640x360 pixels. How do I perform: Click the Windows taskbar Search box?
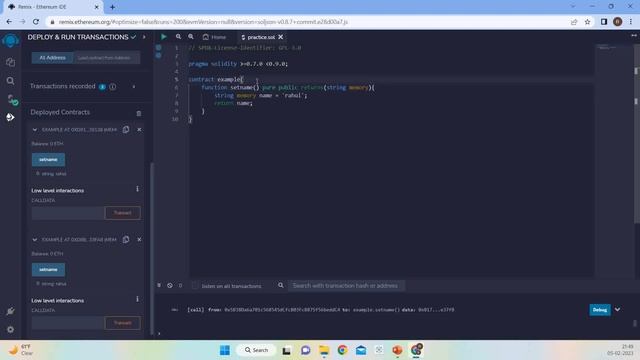[256, 350]
